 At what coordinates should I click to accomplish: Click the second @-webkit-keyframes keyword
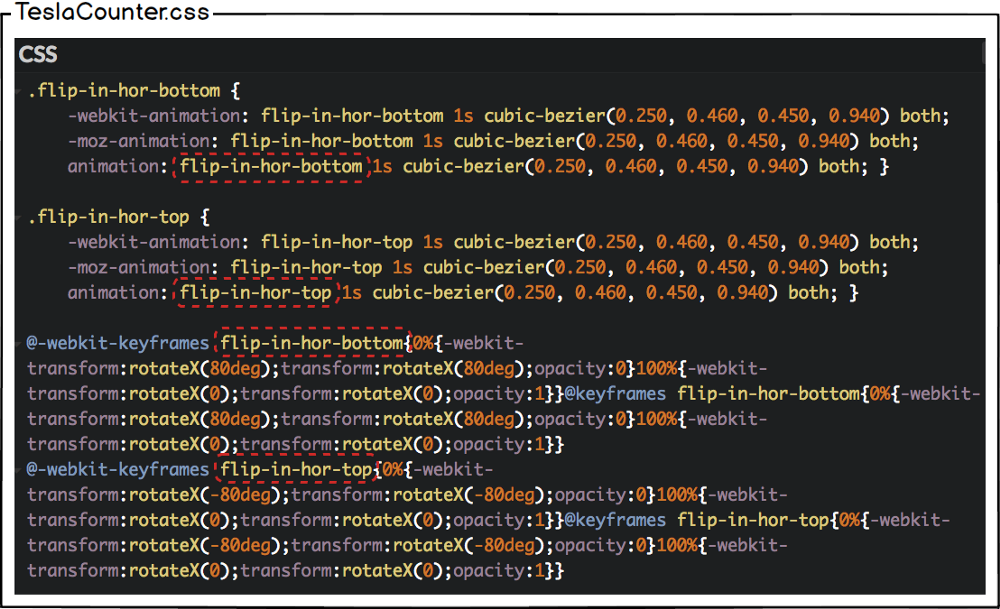pyautogui.click(x=118, y=469)
